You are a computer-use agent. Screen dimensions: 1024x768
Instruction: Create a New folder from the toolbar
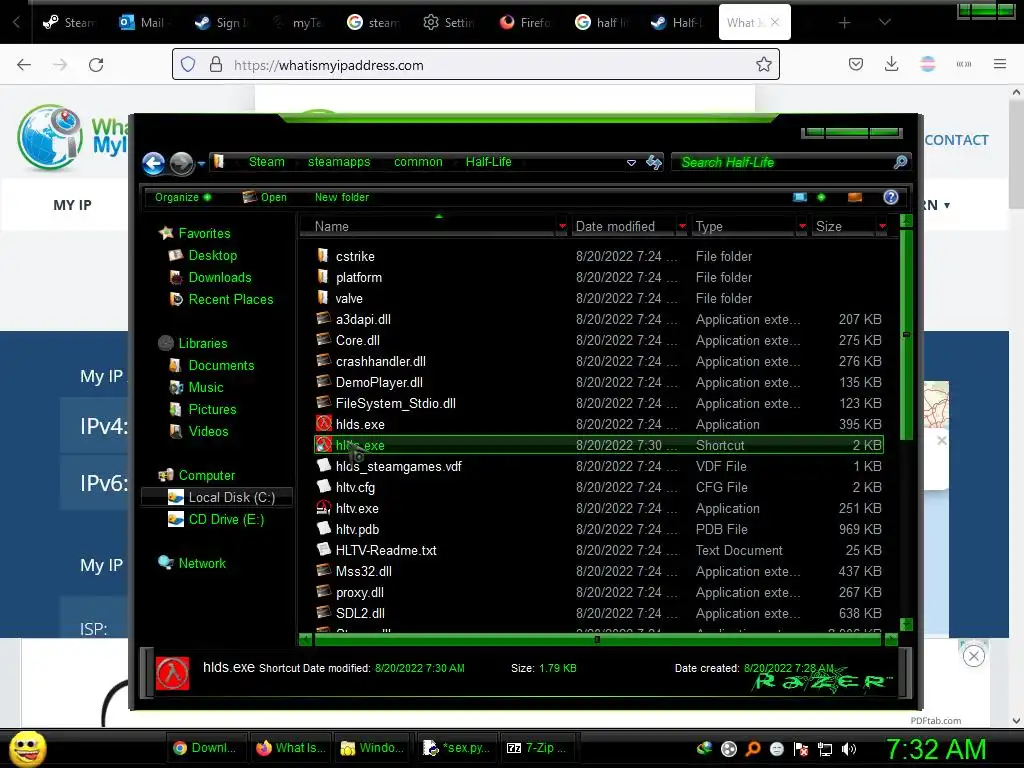tap(342, 197)
